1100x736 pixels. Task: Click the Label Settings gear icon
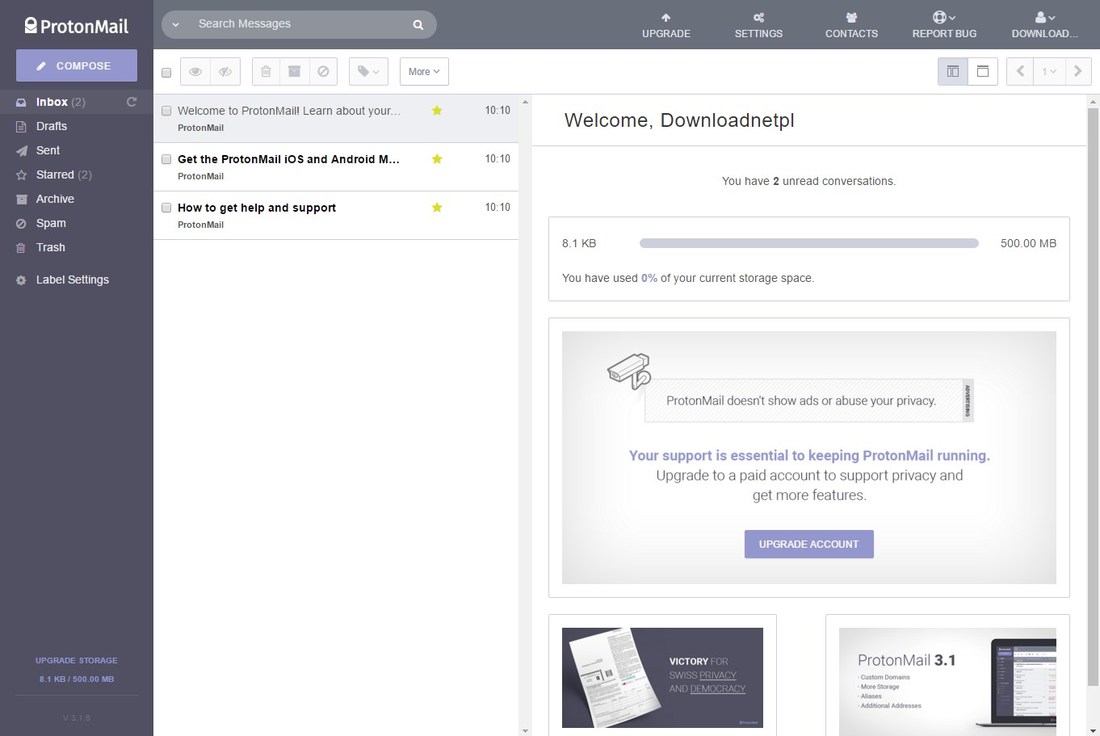pyautogui.click(x=21, y=280)
